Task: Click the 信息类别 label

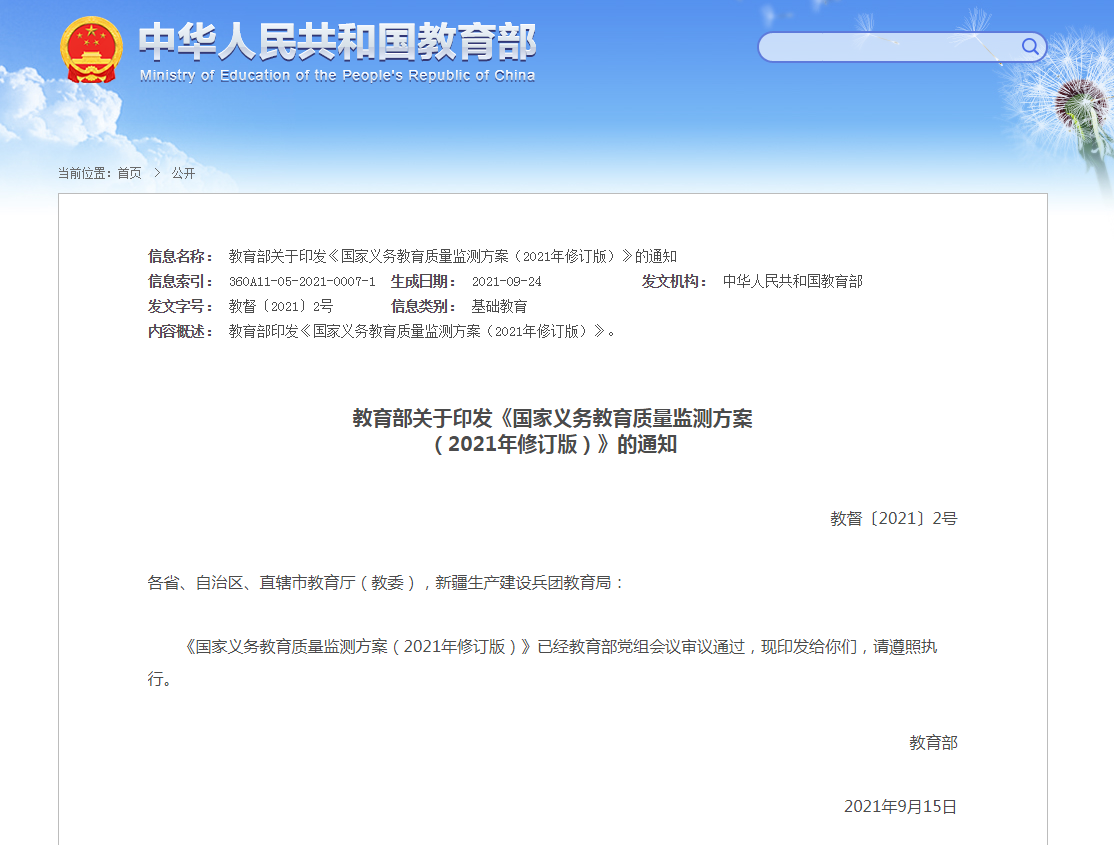Action: coord(423,306)
